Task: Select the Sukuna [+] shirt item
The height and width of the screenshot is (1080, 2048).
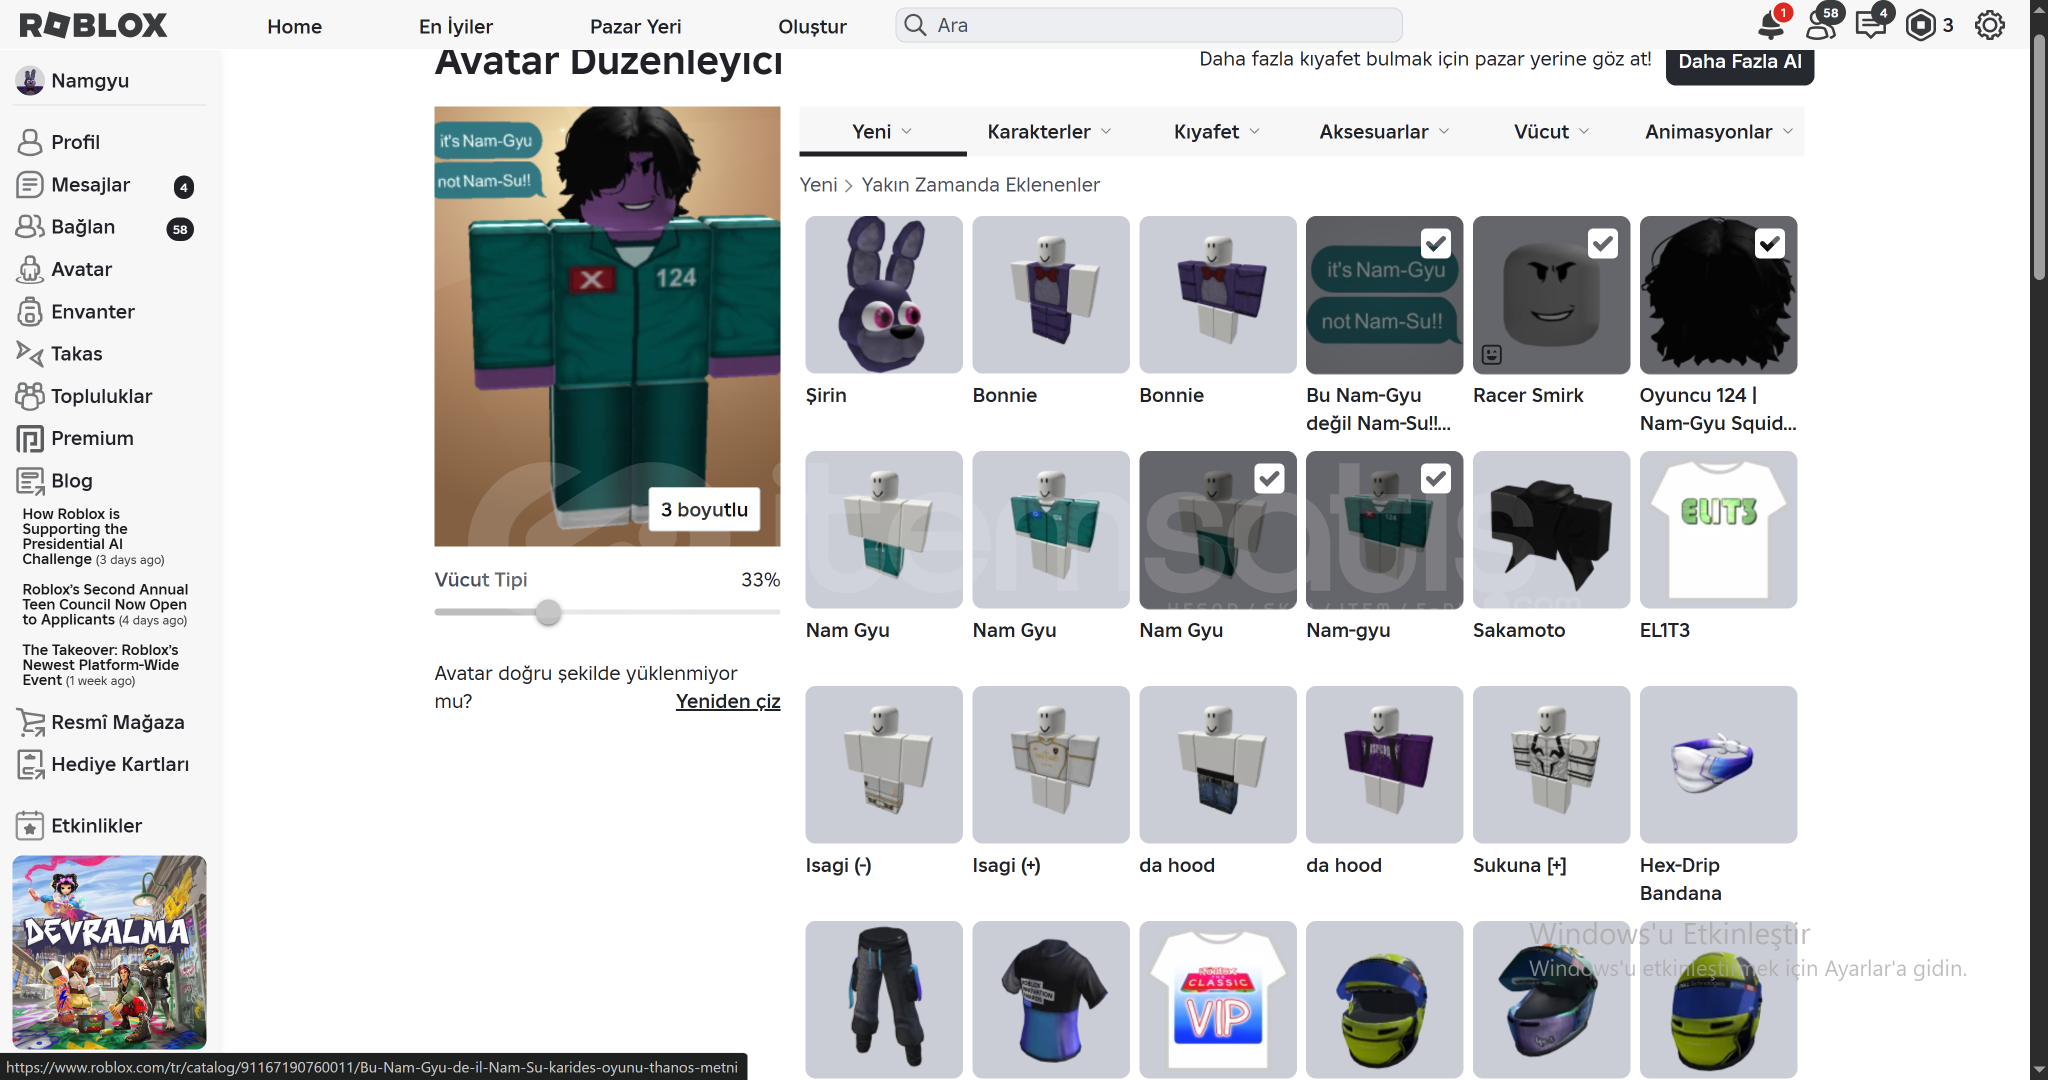Action: pyautogui.click(x=1551, y=765)
